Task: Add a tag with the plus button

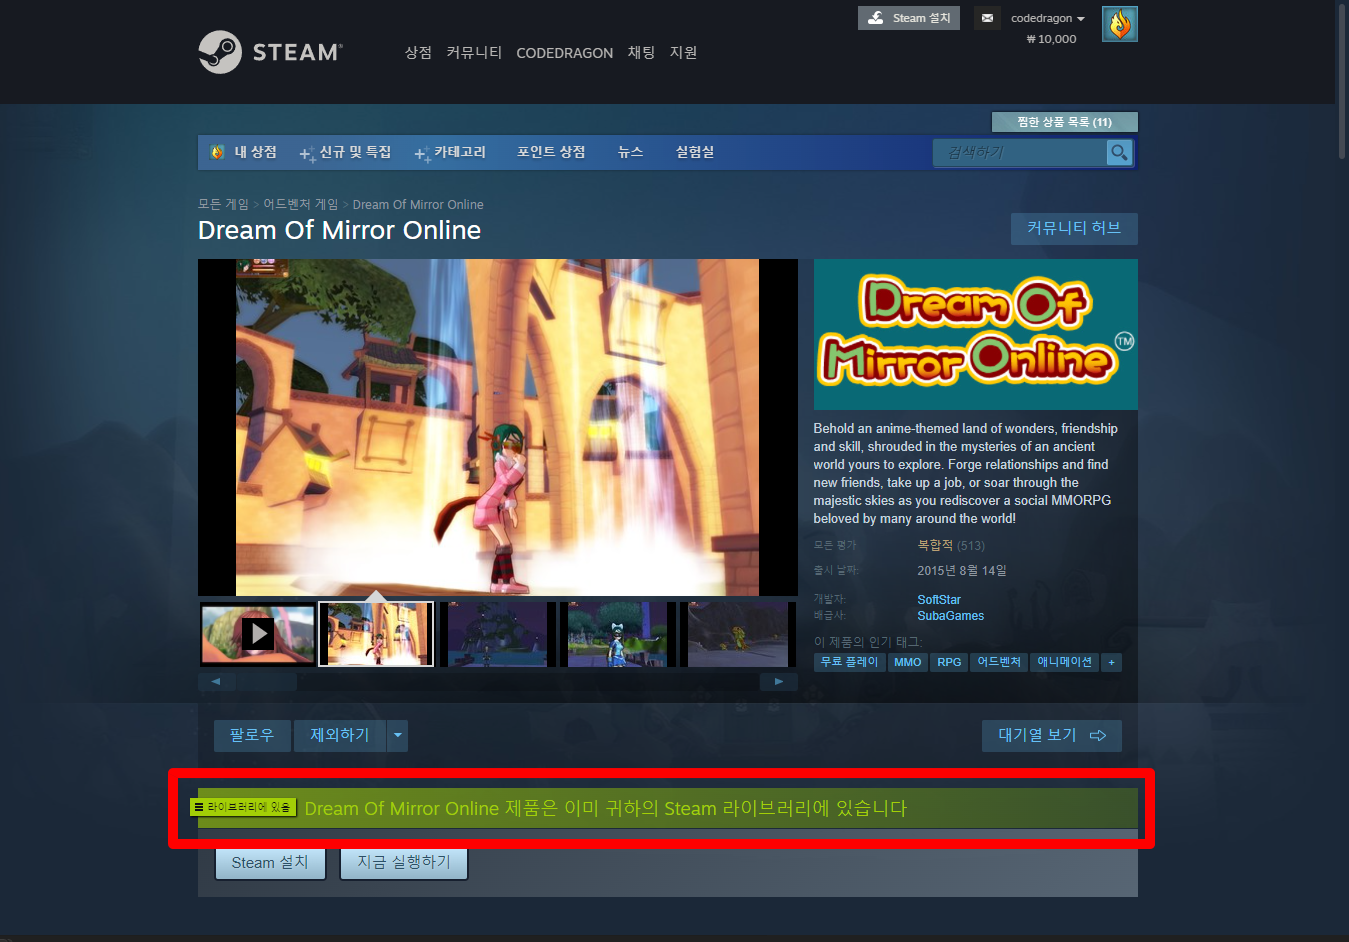Action: 1111,662
